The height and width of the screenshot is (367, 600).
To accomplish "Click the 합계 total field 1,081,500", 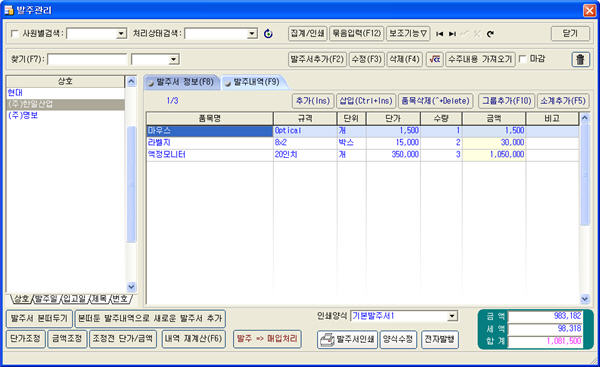I will click(x=545, y=341).
